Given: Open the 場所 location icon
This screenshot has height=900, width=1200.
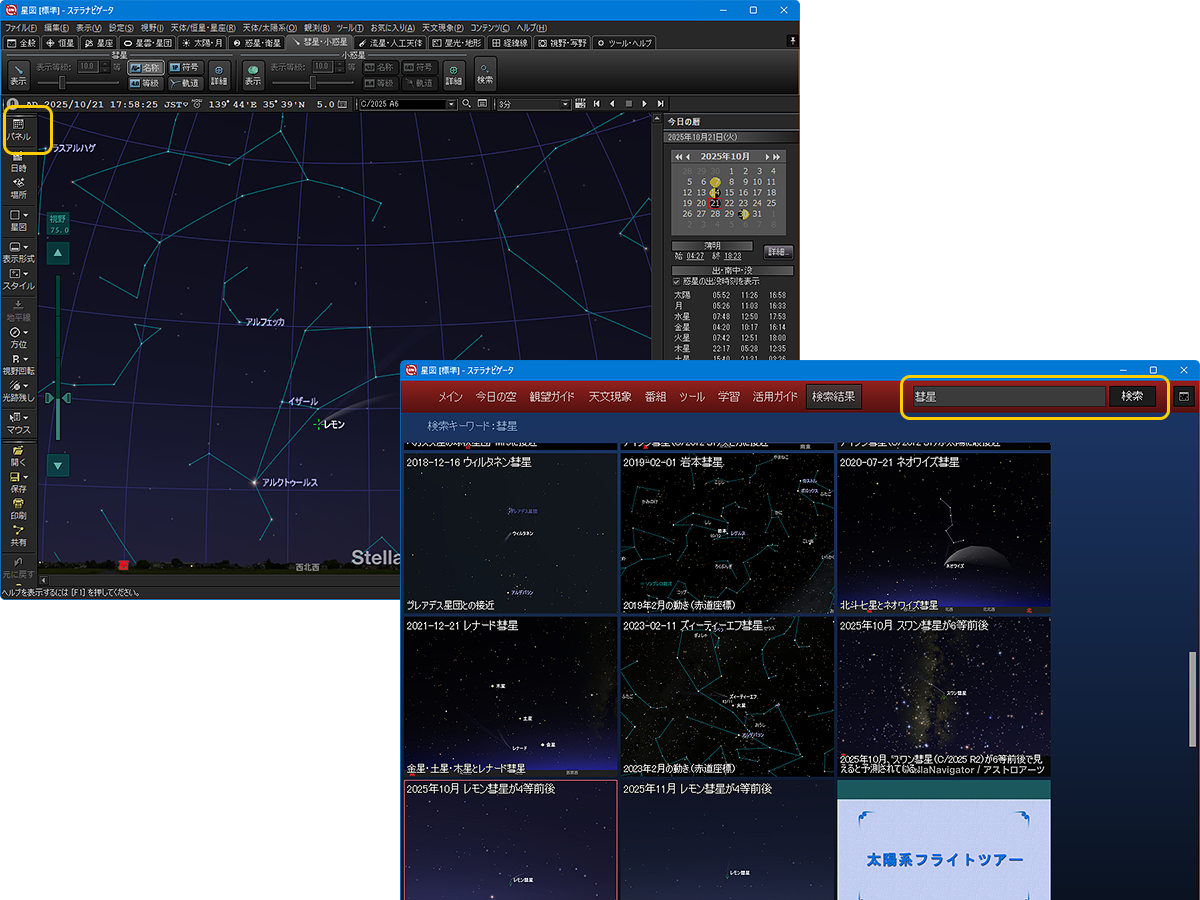Looking at the screenshot, I should click(x=18, y=188).
